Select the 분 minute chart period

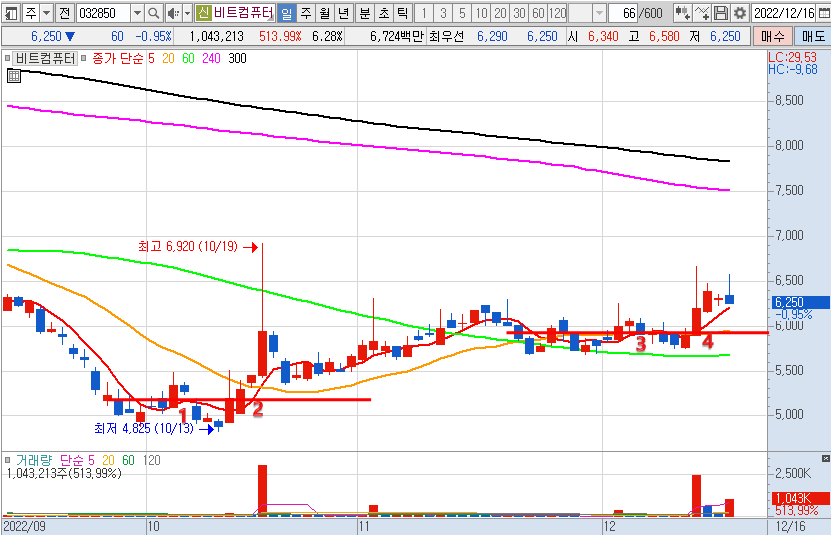tap(365, 13)
